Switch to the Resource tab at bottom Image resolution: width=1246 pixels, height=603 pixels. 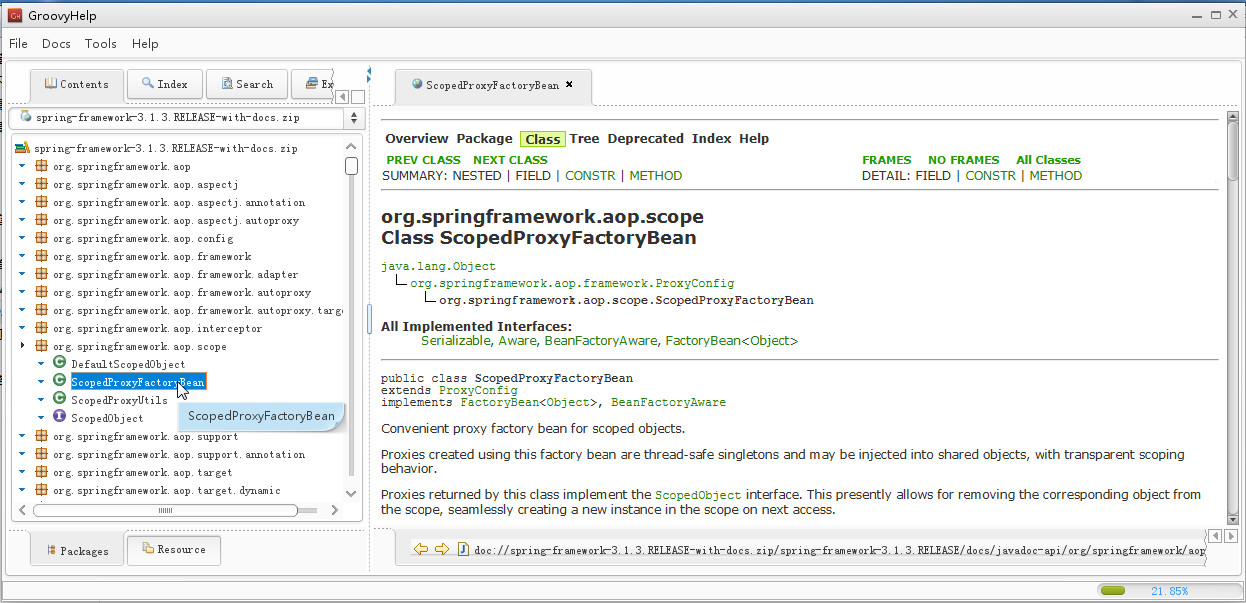coord(174,549)
